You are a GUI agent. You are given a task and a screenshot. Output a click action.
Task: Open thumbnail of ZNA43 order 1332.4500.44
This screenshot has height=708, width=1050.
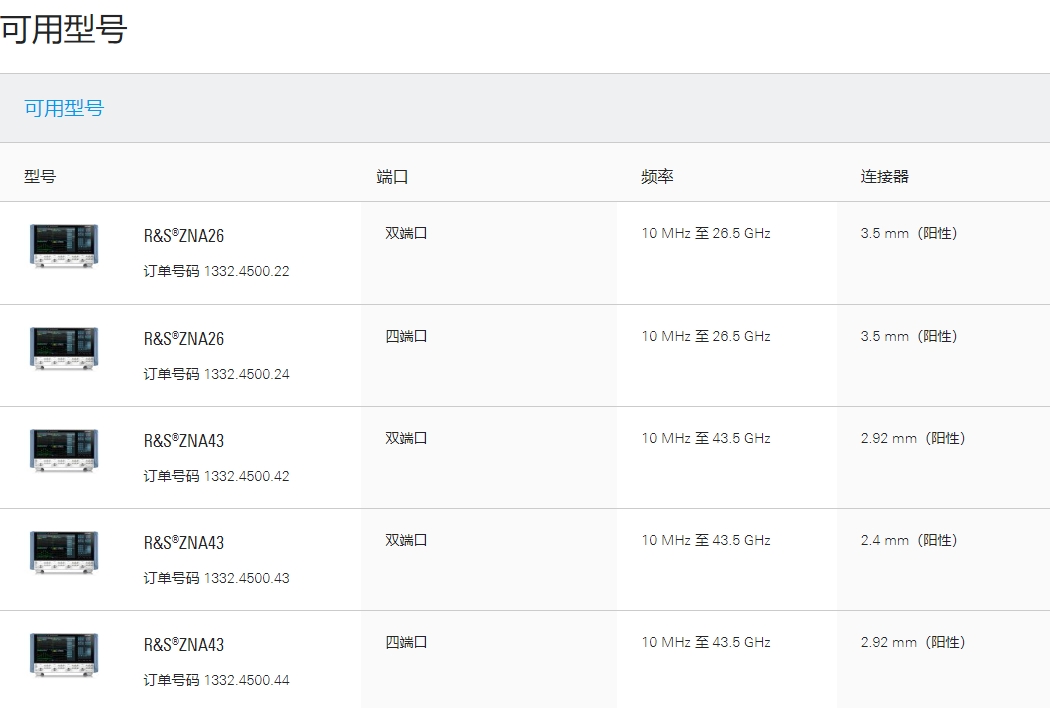(x=64, y=655)
